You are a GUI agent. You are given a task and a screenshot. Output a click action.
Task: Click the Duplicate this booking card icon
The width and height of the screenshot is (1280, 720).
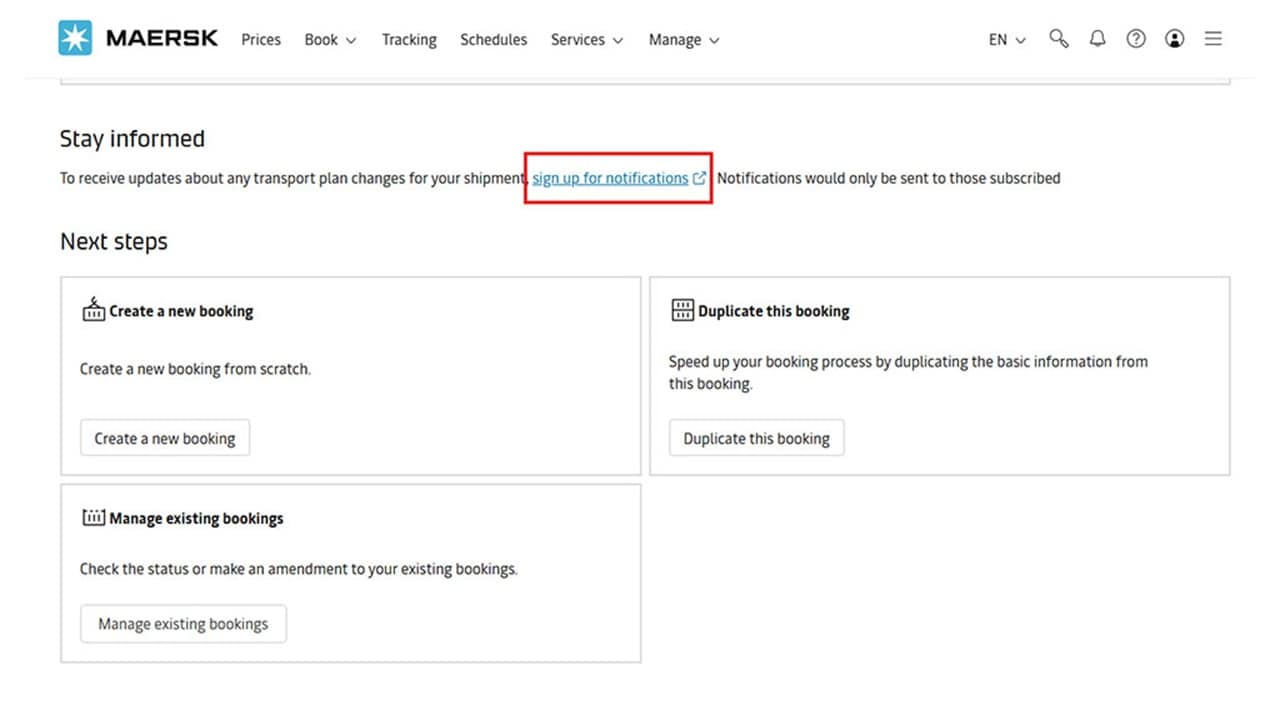(x=682, y=310)
